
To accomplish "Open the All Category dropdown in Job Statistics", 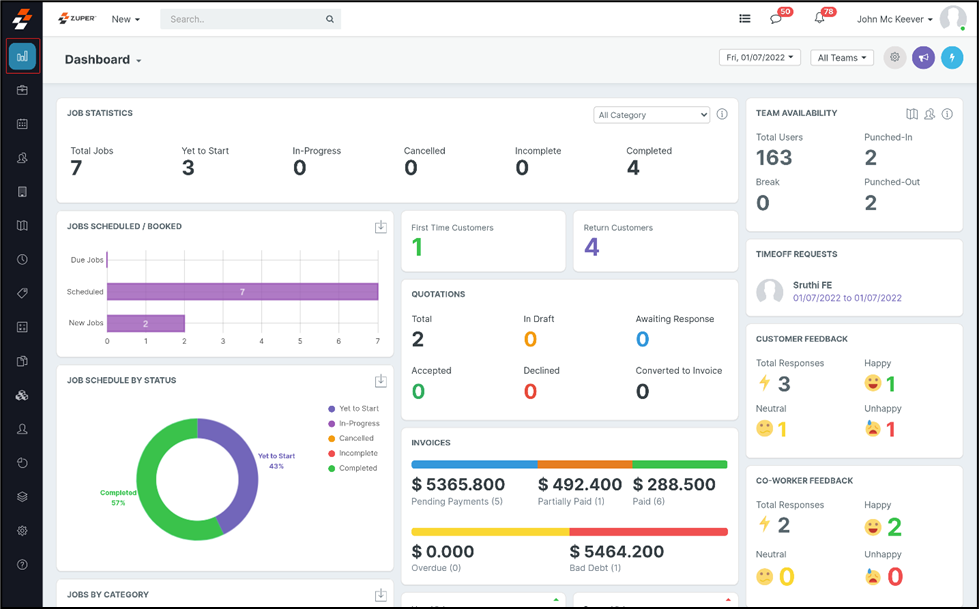I will click(651, 114).
